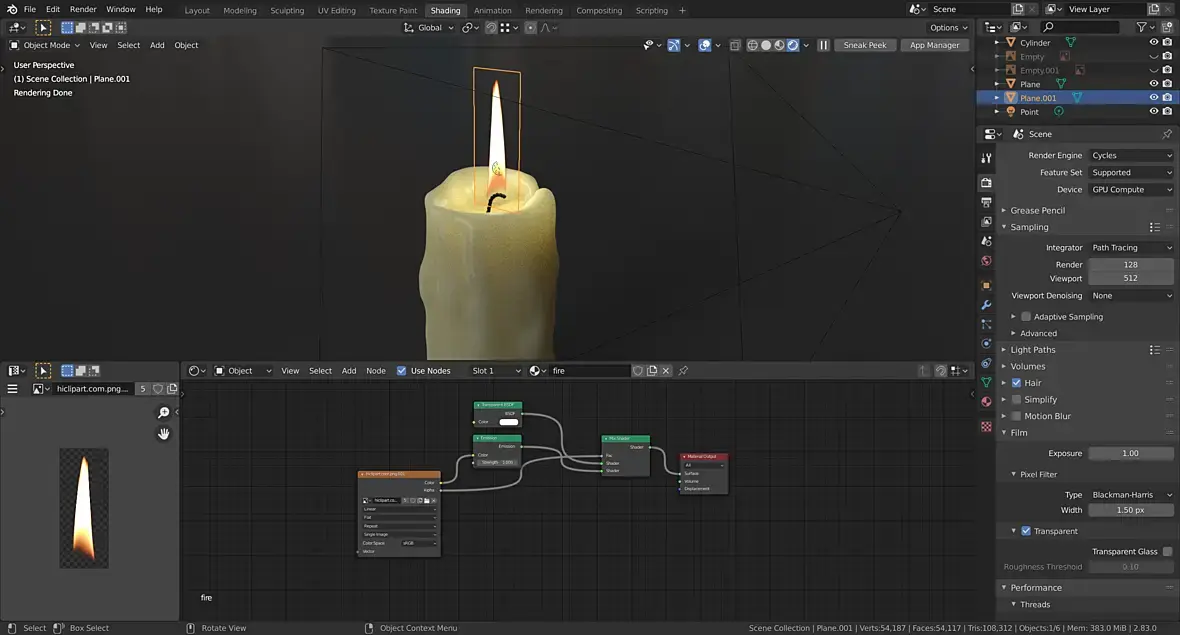Viewport: 1180px width, 635px height.
Task: Open the Modifier properties wrench icon
Action: click(x=986, y=305)
